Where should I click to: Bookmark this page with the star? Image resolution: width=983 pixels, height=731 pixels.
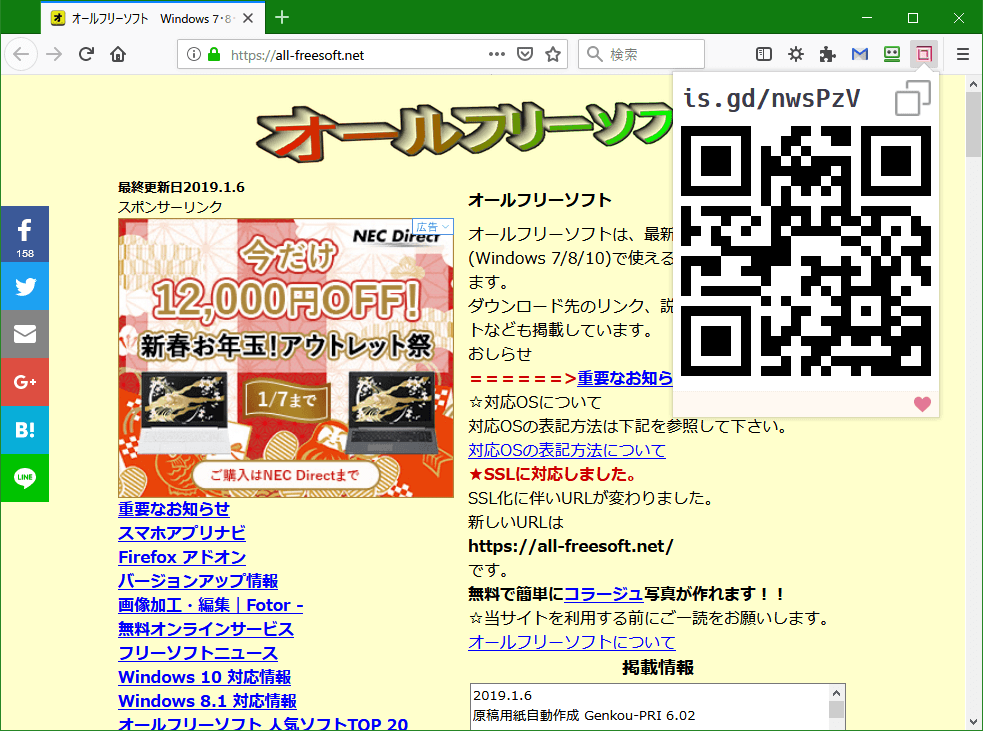552,55
